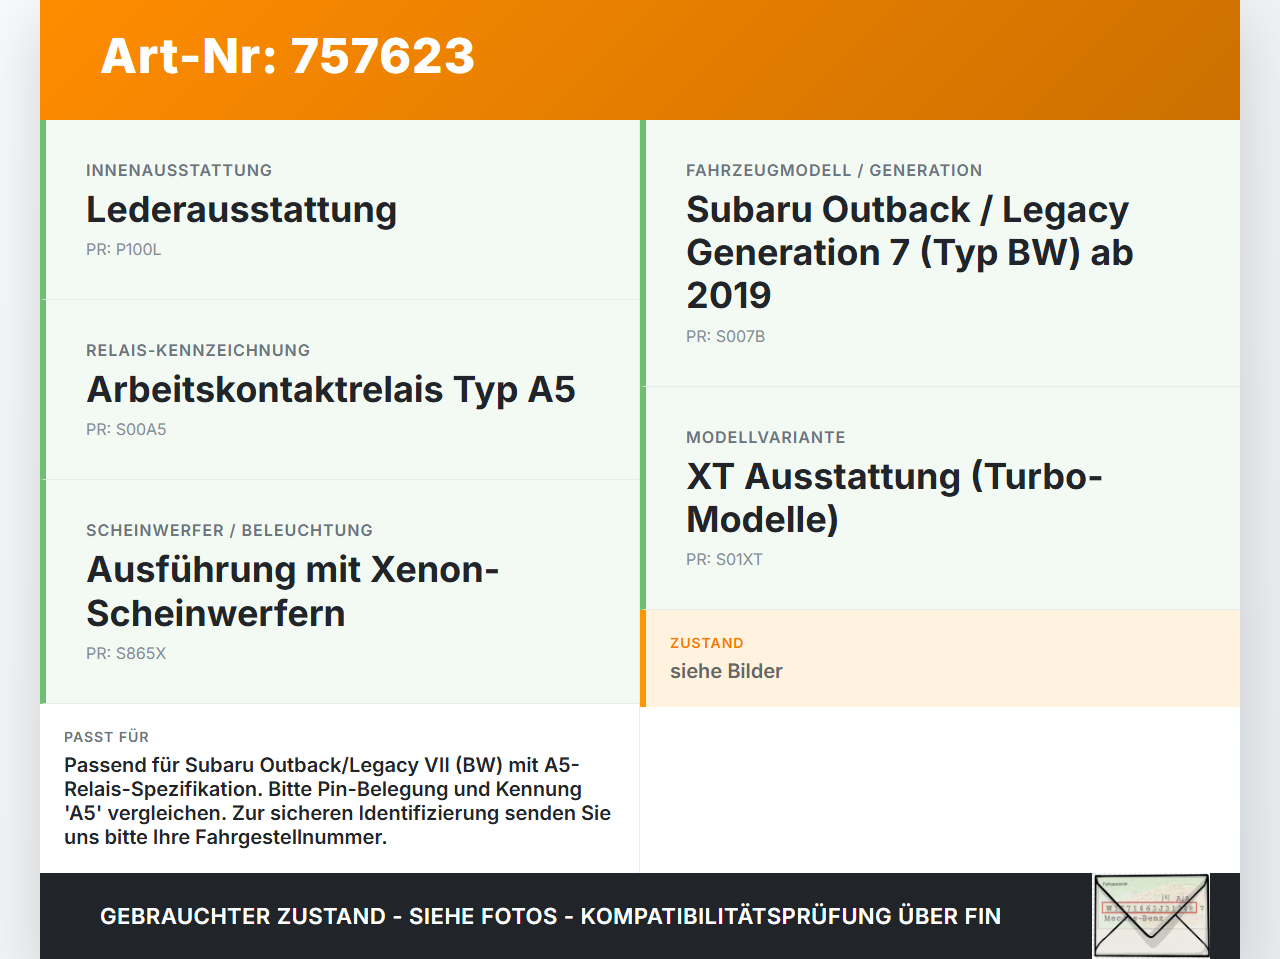Select GEBRAUCHTER ZUSTAND footer banner text
1280x959 pixels.
pos(550,916)
